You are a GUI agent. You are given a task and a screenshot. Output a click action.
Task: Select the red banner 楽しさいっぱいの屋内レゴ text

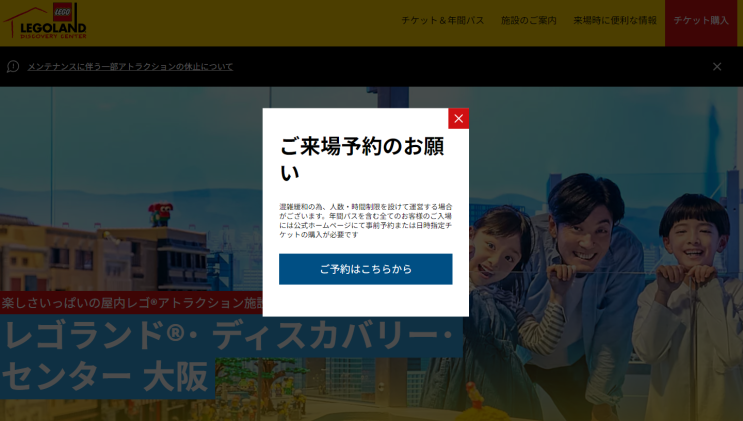click(131, 302)
